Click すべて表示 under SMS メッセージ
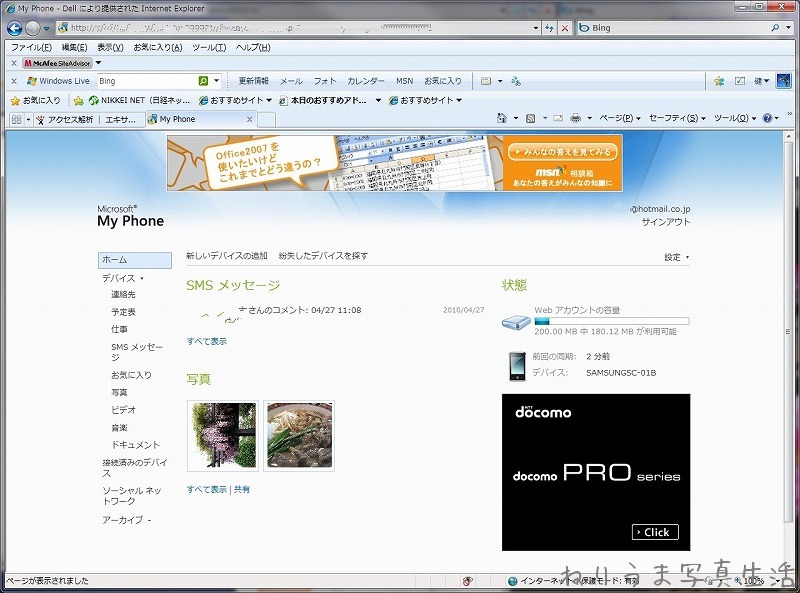This screenshot has width=800, height=593. click(207, 341)
